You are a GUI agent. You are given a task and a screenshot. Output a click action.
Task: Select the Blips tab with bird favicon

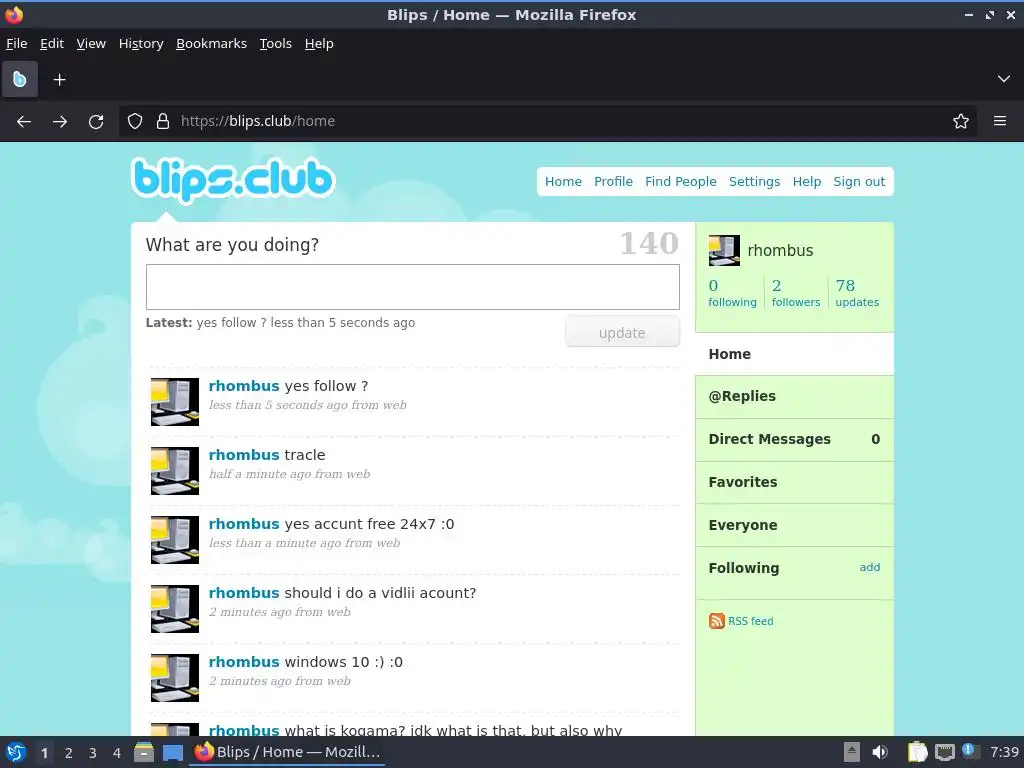(20, 79)
